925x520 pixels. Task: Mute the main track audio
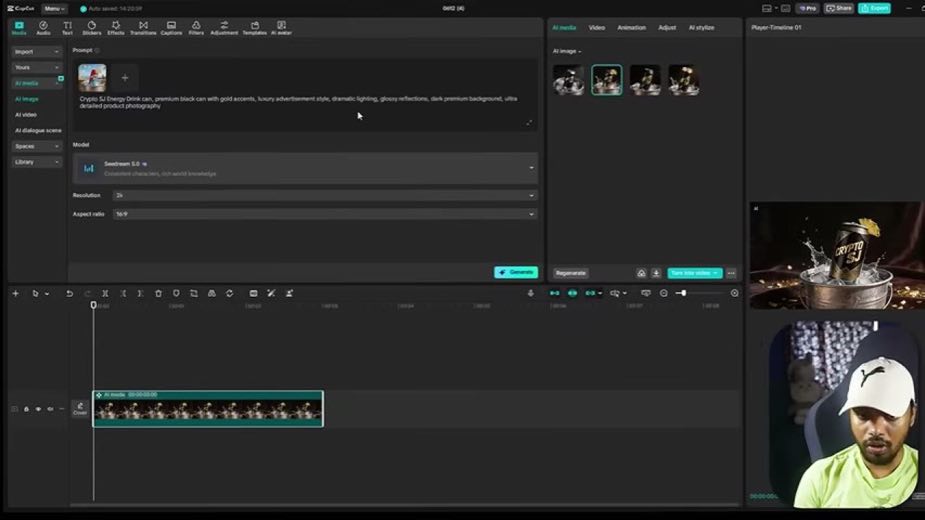pyautogui.click(x=50, y=409)
